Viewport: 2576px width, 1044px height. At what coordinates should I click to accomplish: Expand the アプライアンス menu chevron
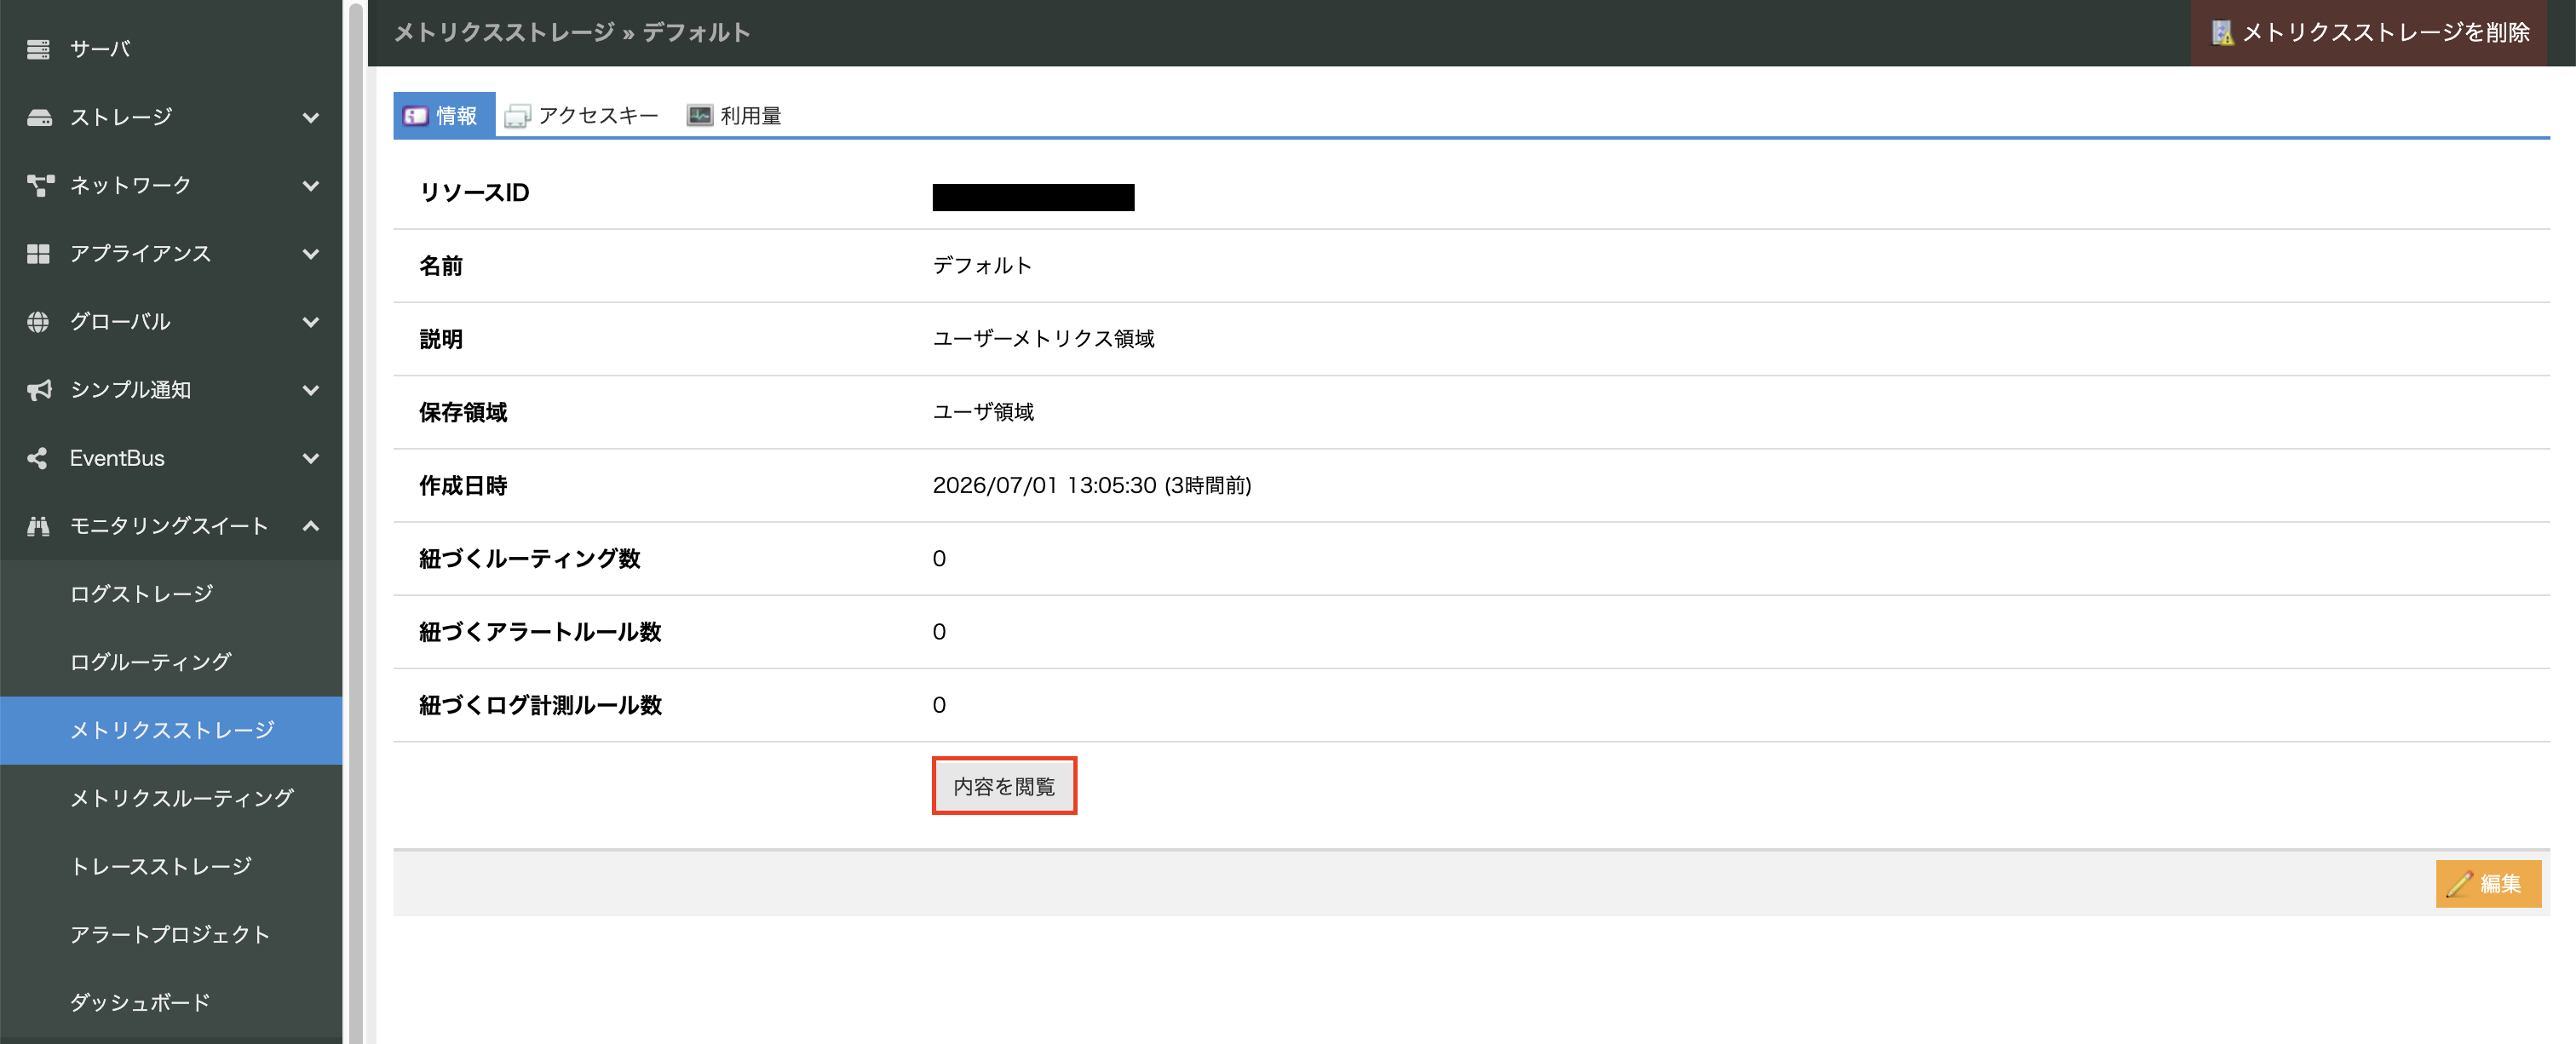click(x=311, y=253)
